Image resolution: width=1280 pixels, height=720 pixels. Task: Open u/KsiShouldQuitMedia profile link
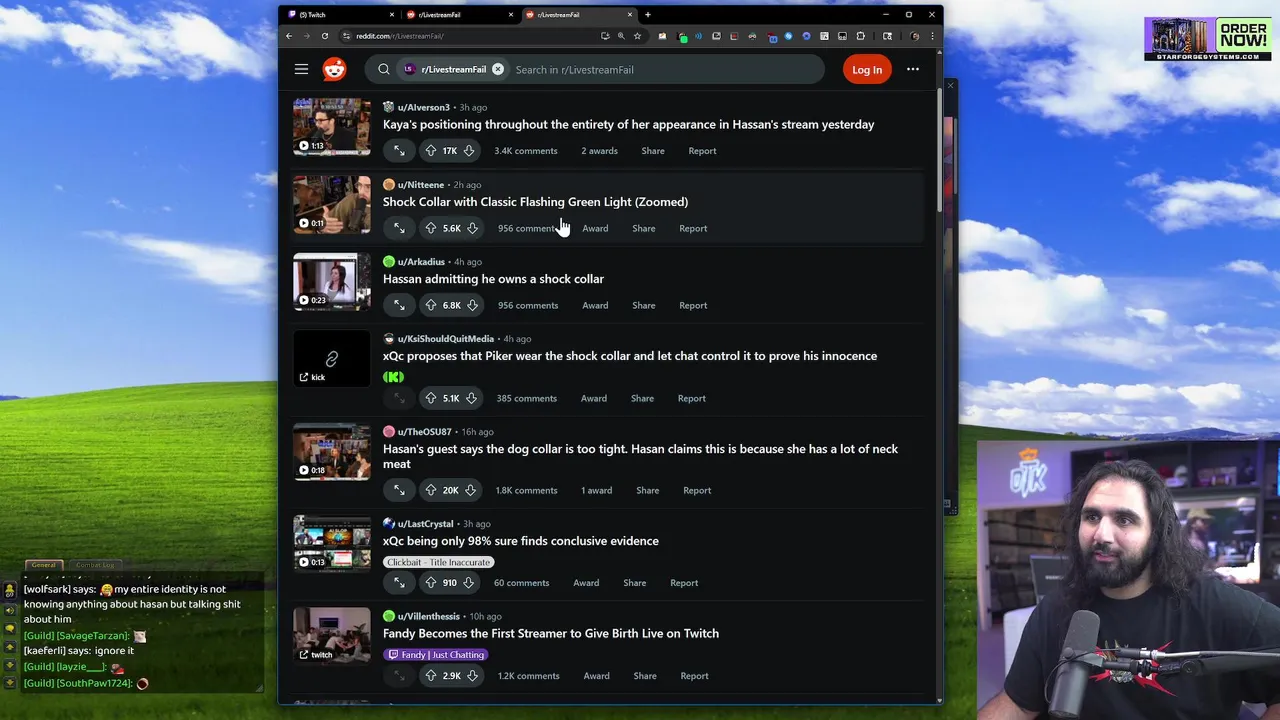(445, 339)
